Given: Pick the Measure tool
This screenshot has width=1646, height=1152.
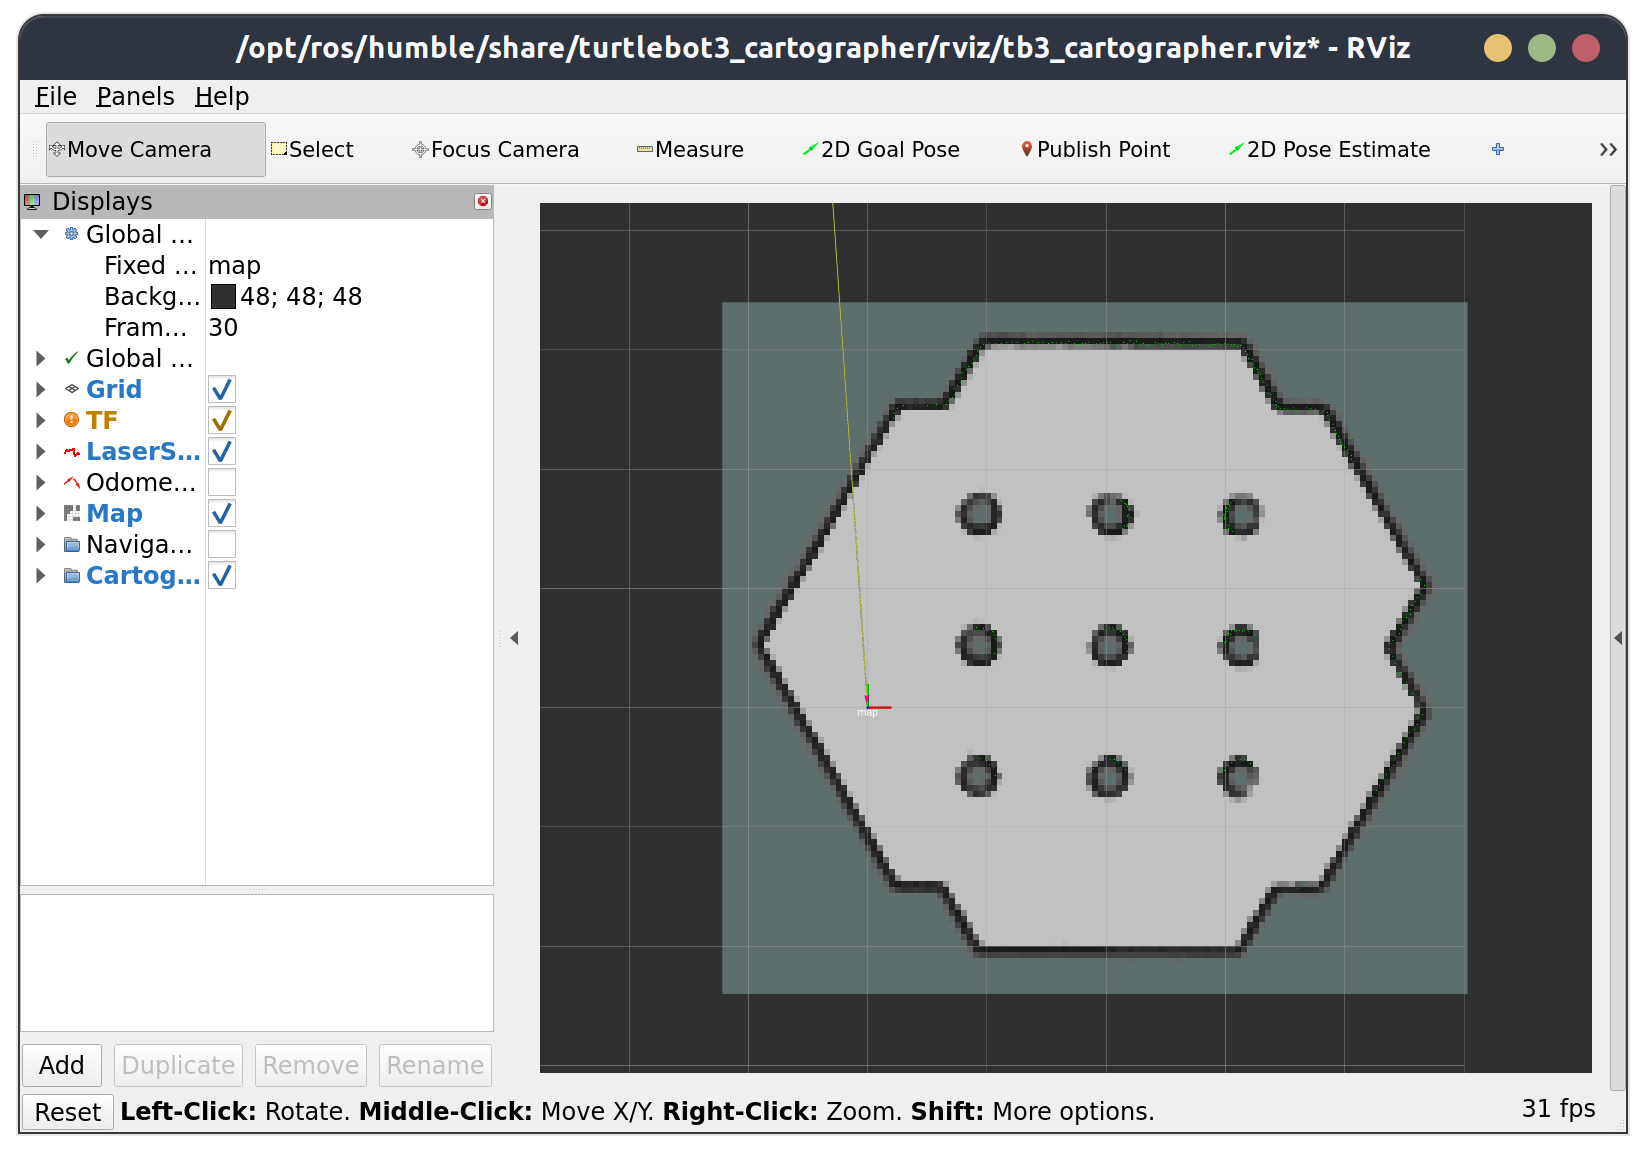Looking at the screenshot, I should (x=690, y=150).
